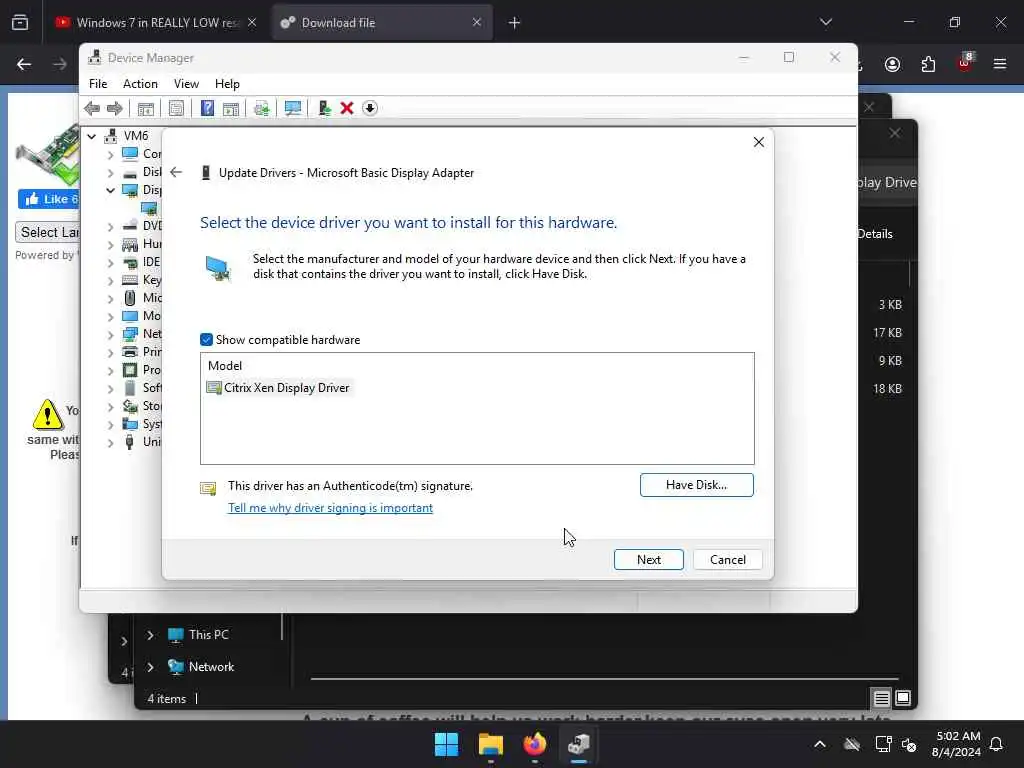The height and width of the screenshot is (768, 1024).
Task: Click the Show/Hide Action Pane toolbar icon
Action: 231,108
